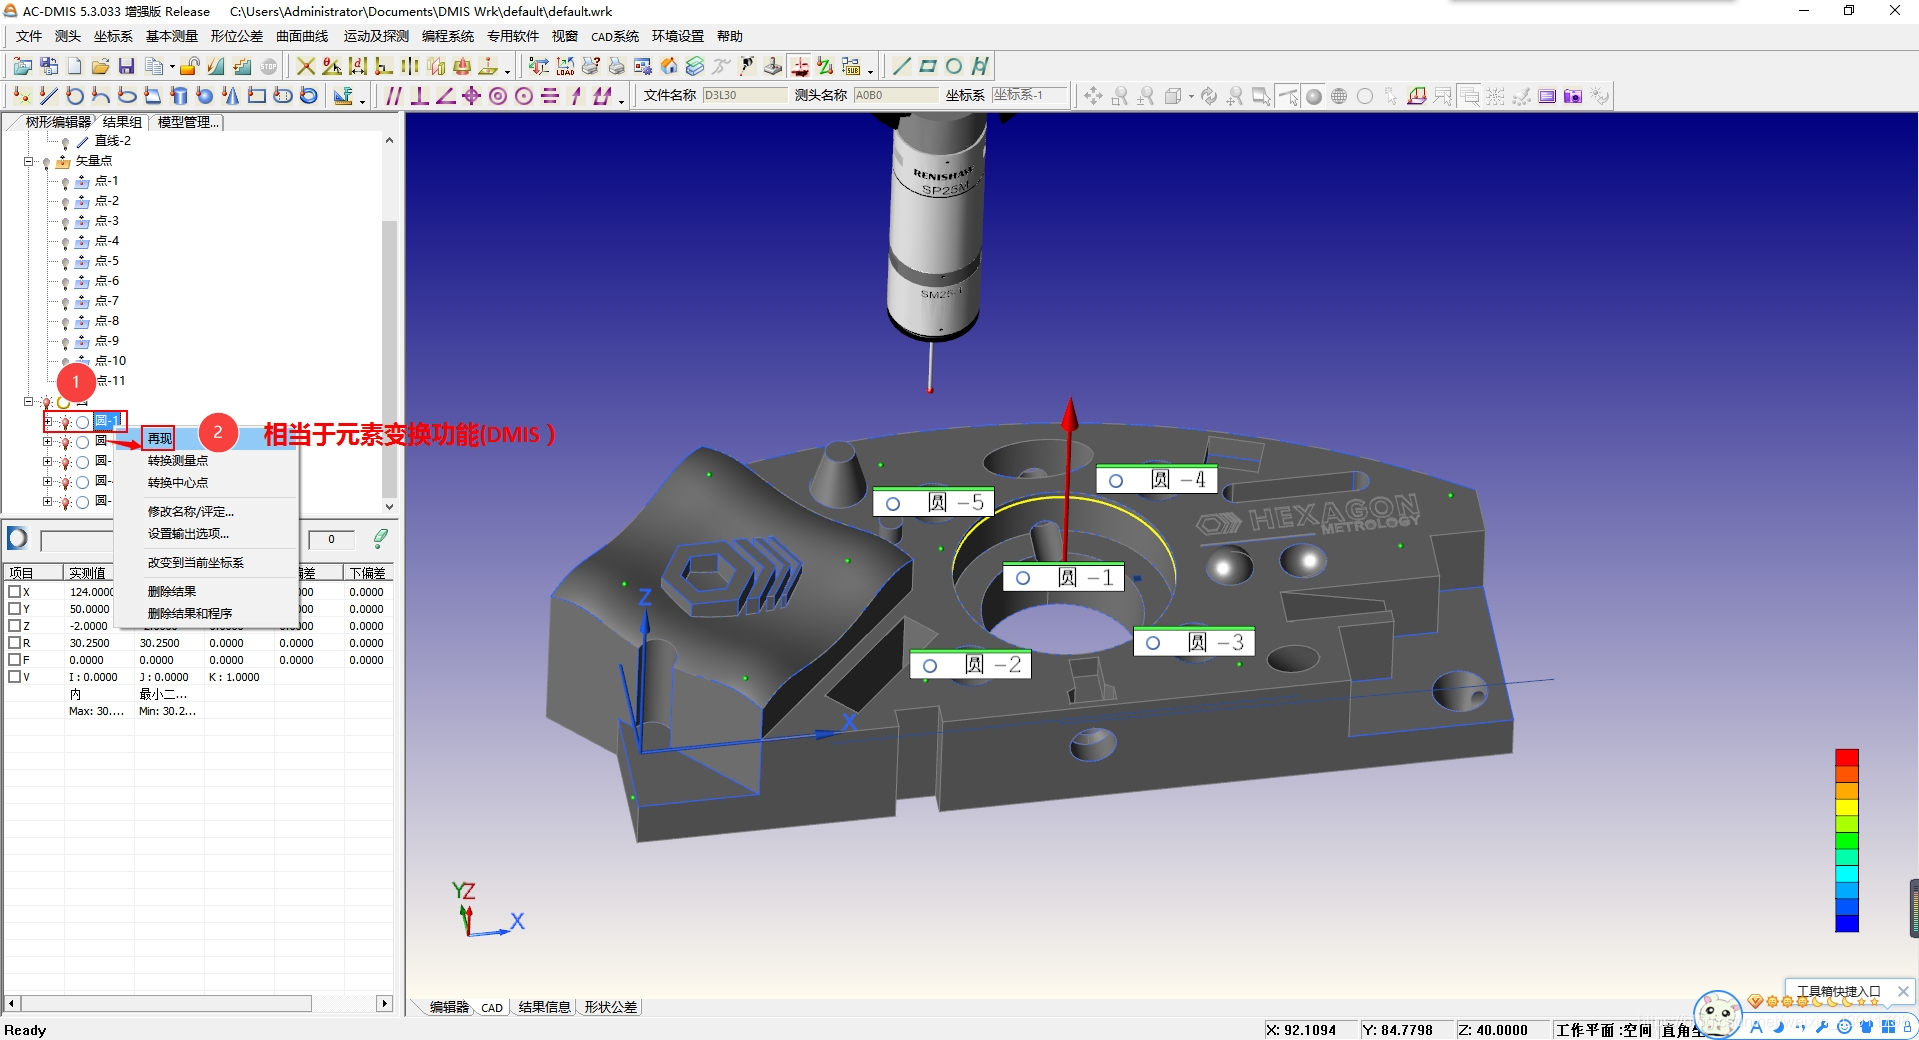Click the 圆 -4 label in the 3D view
Screen dimensions: 1919x1040
coord(1157,480)
